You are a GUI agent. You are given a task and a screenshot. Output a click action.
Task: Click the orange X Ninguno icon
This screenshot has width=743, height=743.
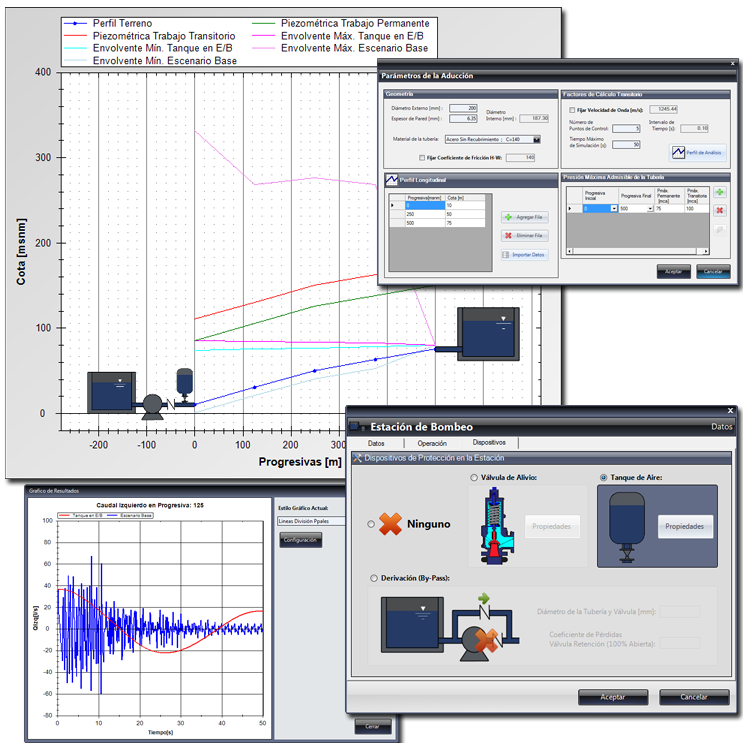point(390,524)
